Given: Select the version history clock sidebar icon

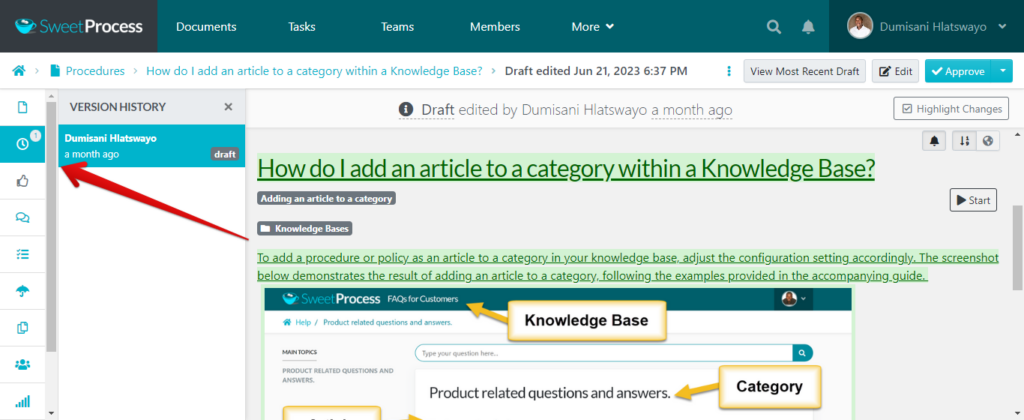Looking at the screenshot, I should coord(22,144).
